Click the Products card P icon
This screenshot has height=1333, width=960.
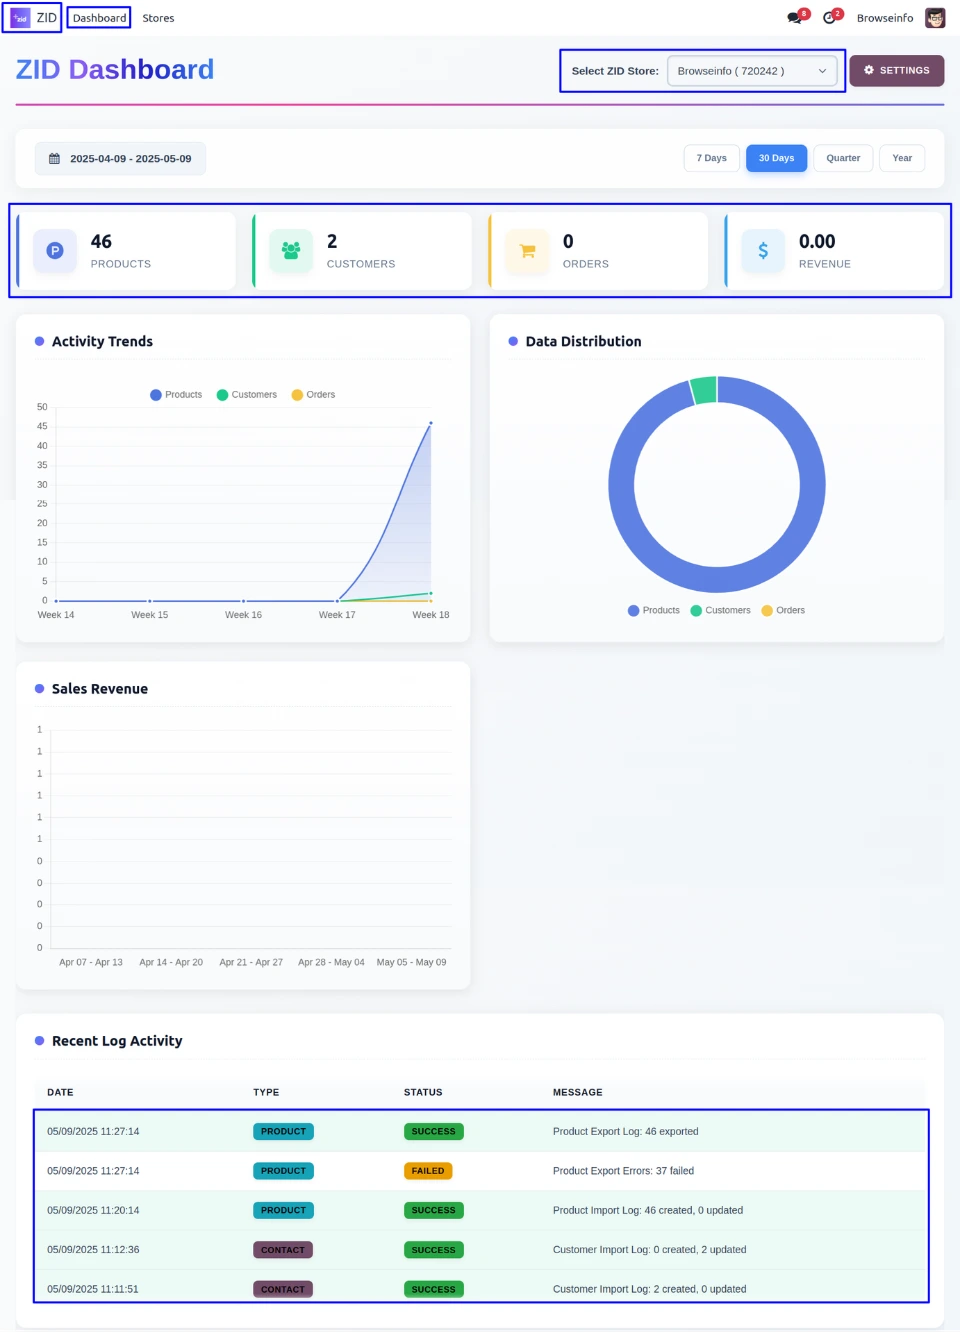coord(55,251)
